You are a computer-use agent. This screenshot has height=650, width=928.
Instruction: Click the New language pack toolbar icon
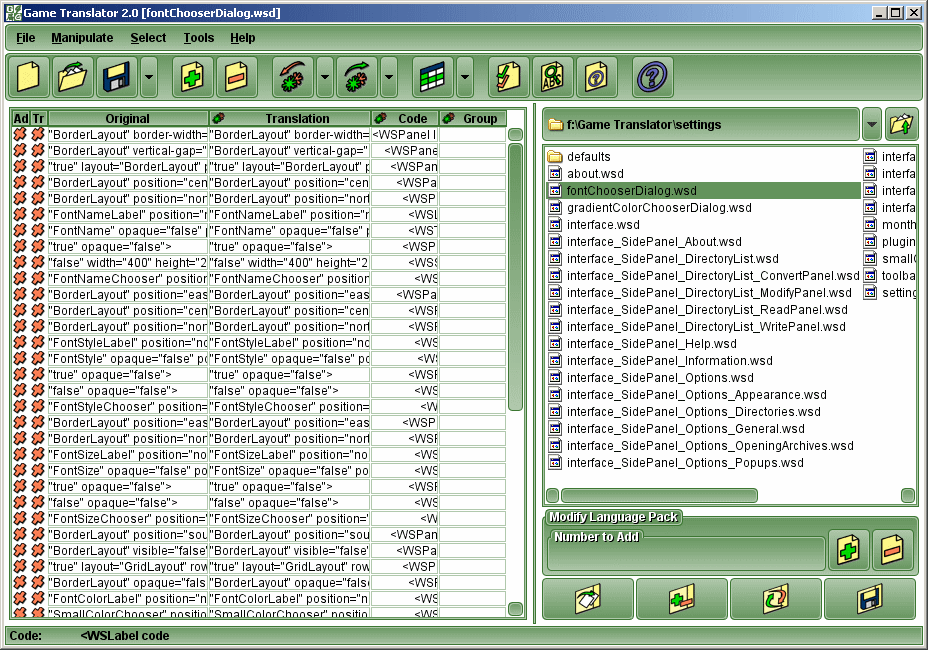point(29,77)
